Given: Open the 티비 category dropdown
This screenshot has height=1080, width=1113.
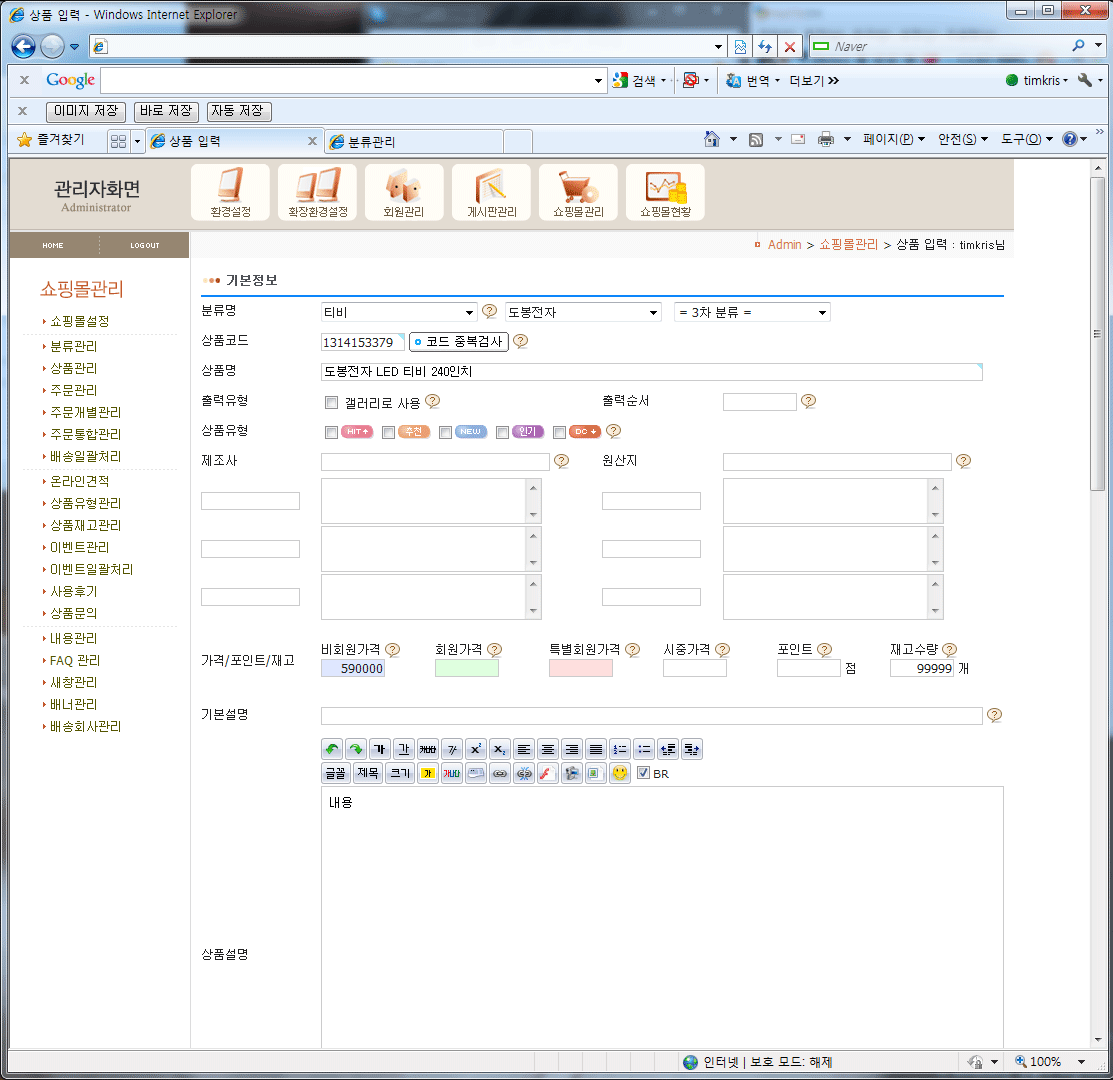Looking at the screenshot, I should [399, 312].
